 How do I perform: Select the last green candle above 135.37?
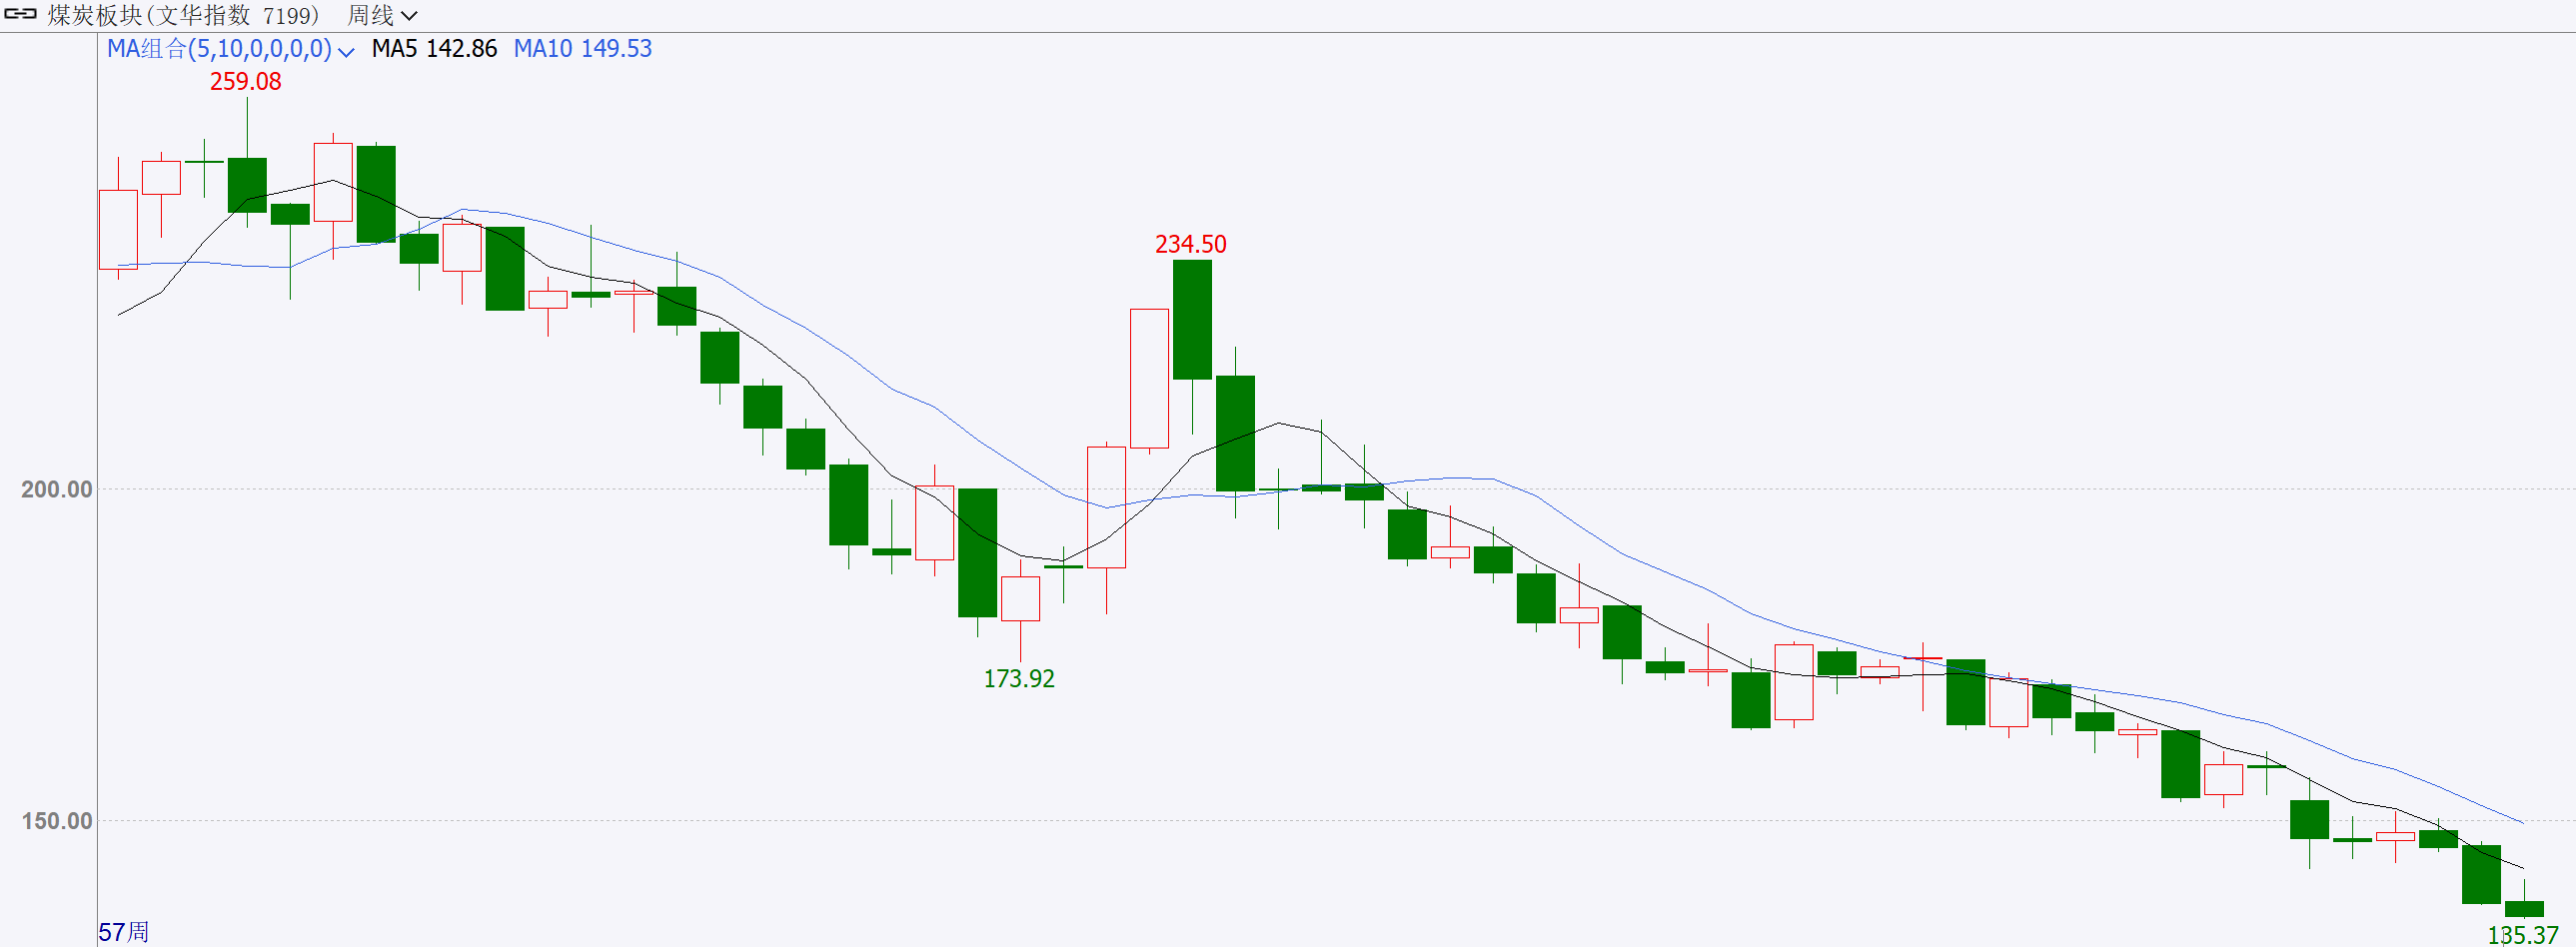[2523, 908]
